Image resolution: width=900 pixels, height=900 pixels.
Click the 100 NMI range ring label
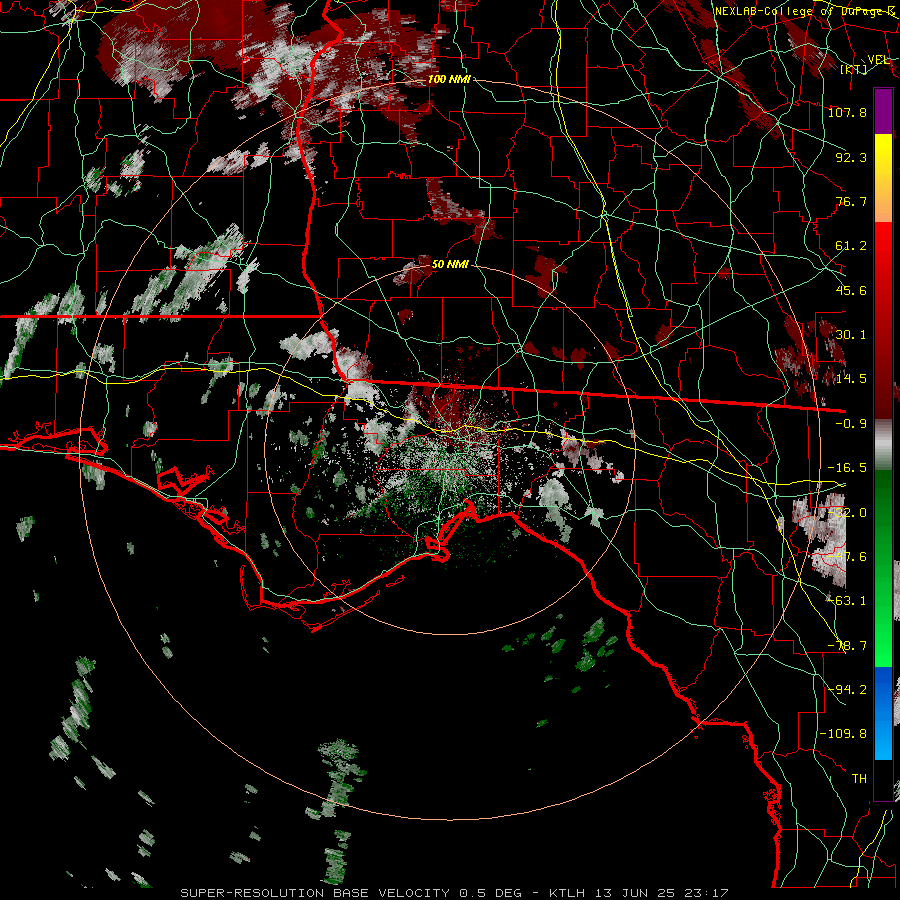click(449, 79)
